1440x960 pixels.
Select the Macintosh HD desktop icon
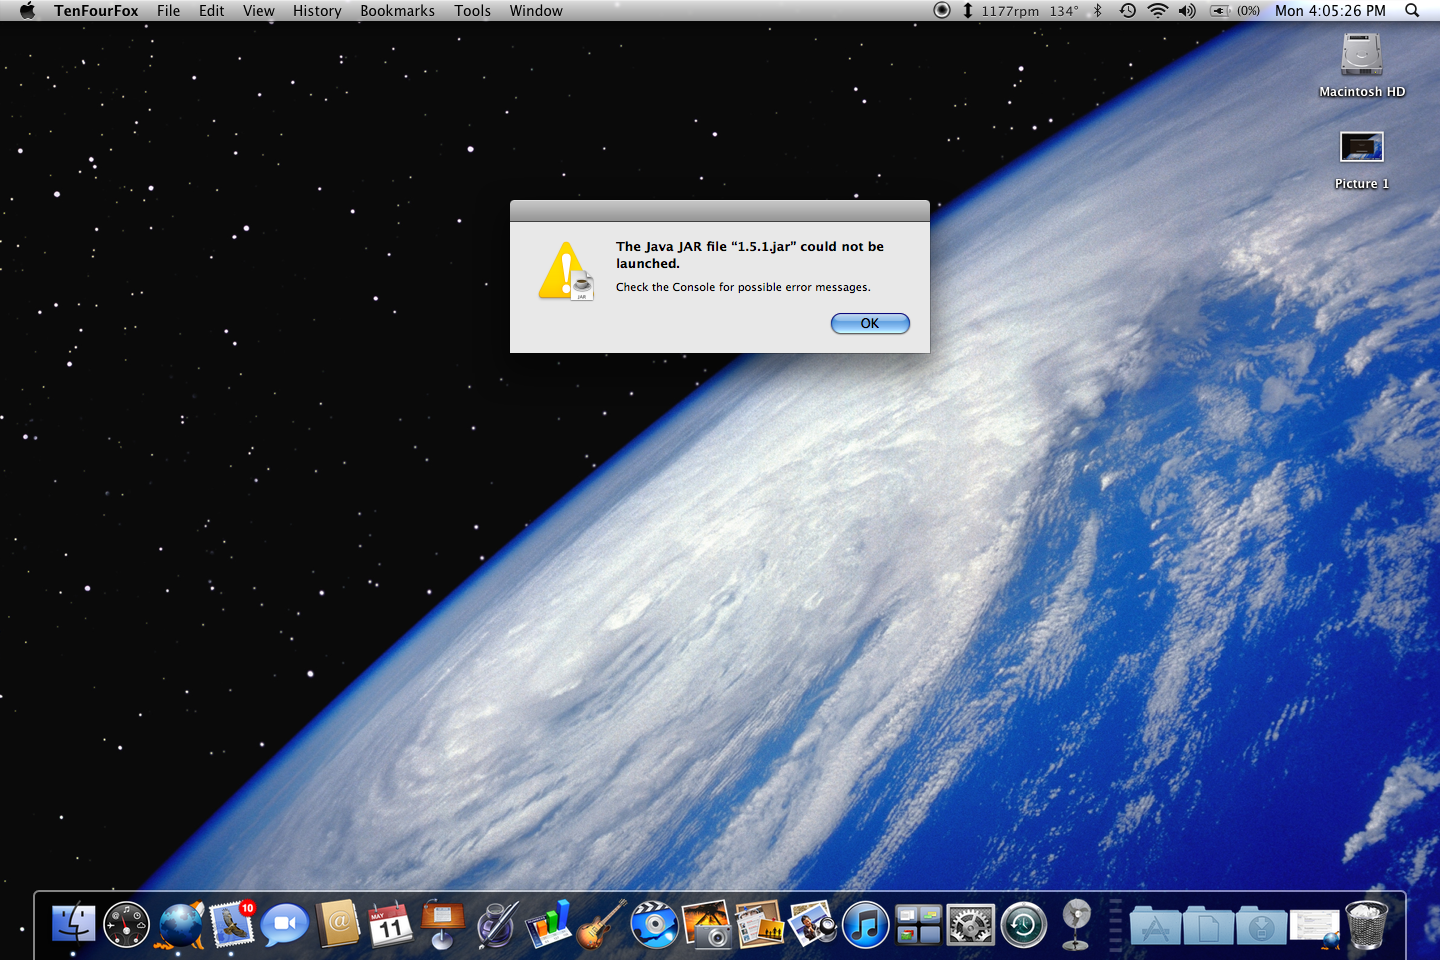pos(1362,66)
